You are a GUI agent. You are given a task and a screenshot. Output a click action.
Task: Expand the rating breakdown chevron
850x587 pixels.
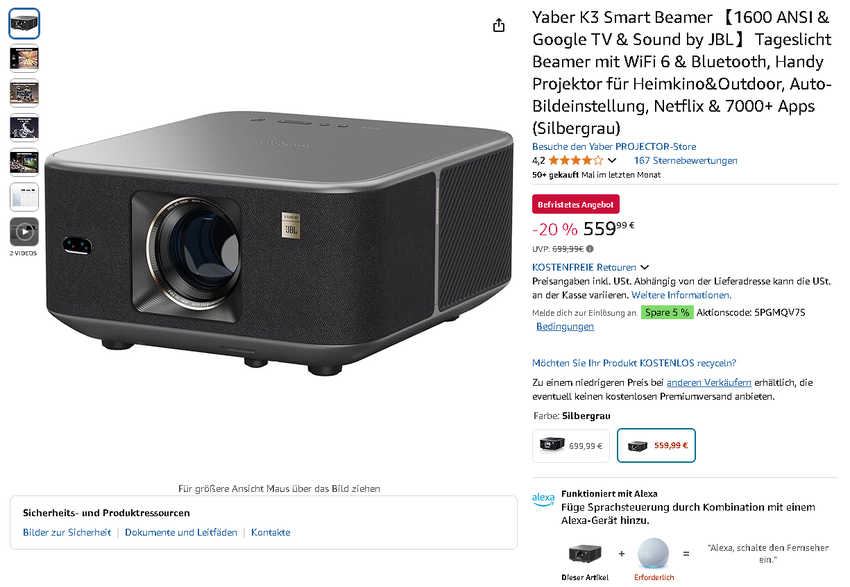pos(612,160)
